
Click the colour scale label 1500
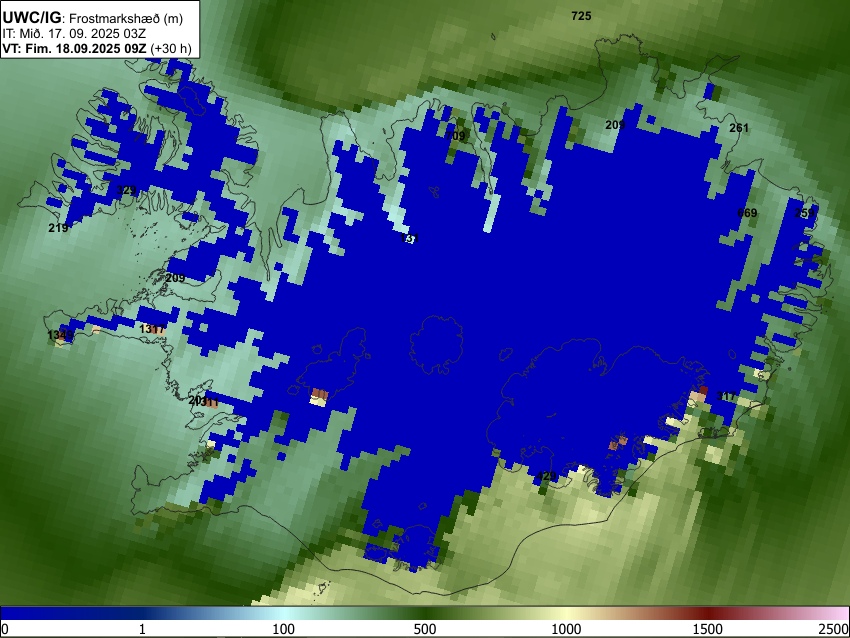(707, 629)
